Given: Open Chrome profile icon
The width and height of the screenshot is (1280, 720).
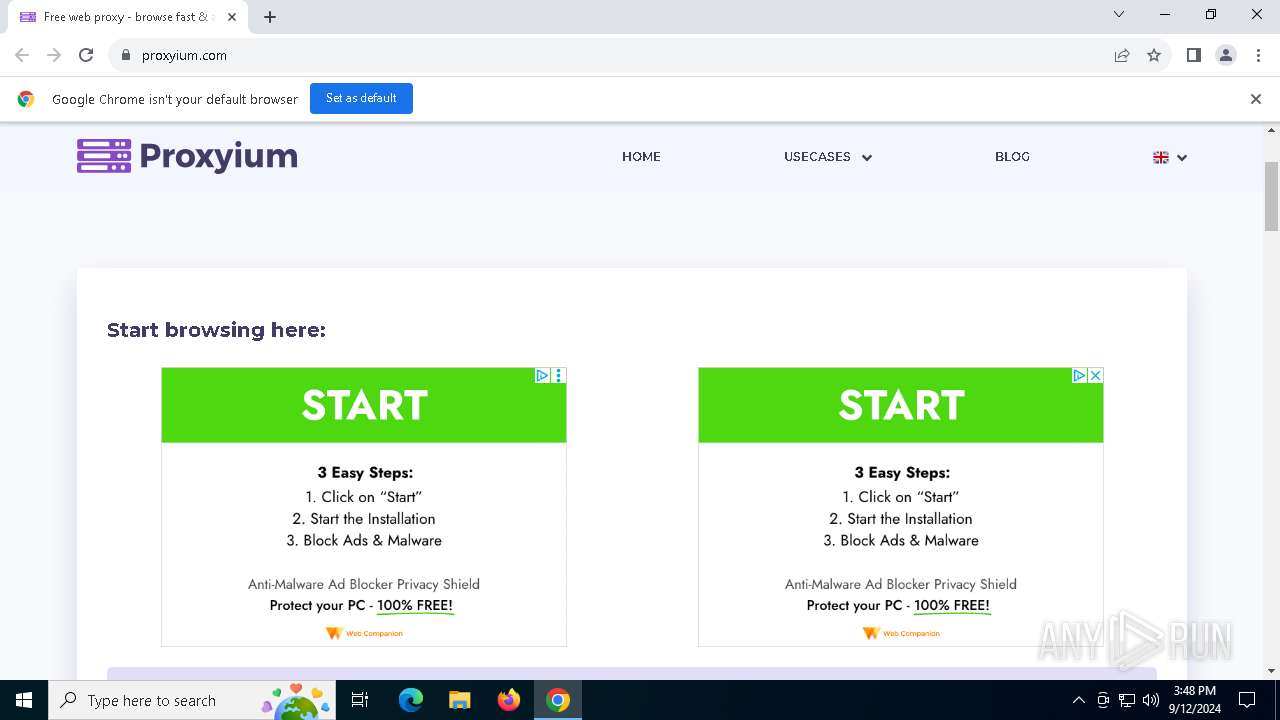Looking at the screenshot, I should pyautogui.click(x=1226, y=55).
